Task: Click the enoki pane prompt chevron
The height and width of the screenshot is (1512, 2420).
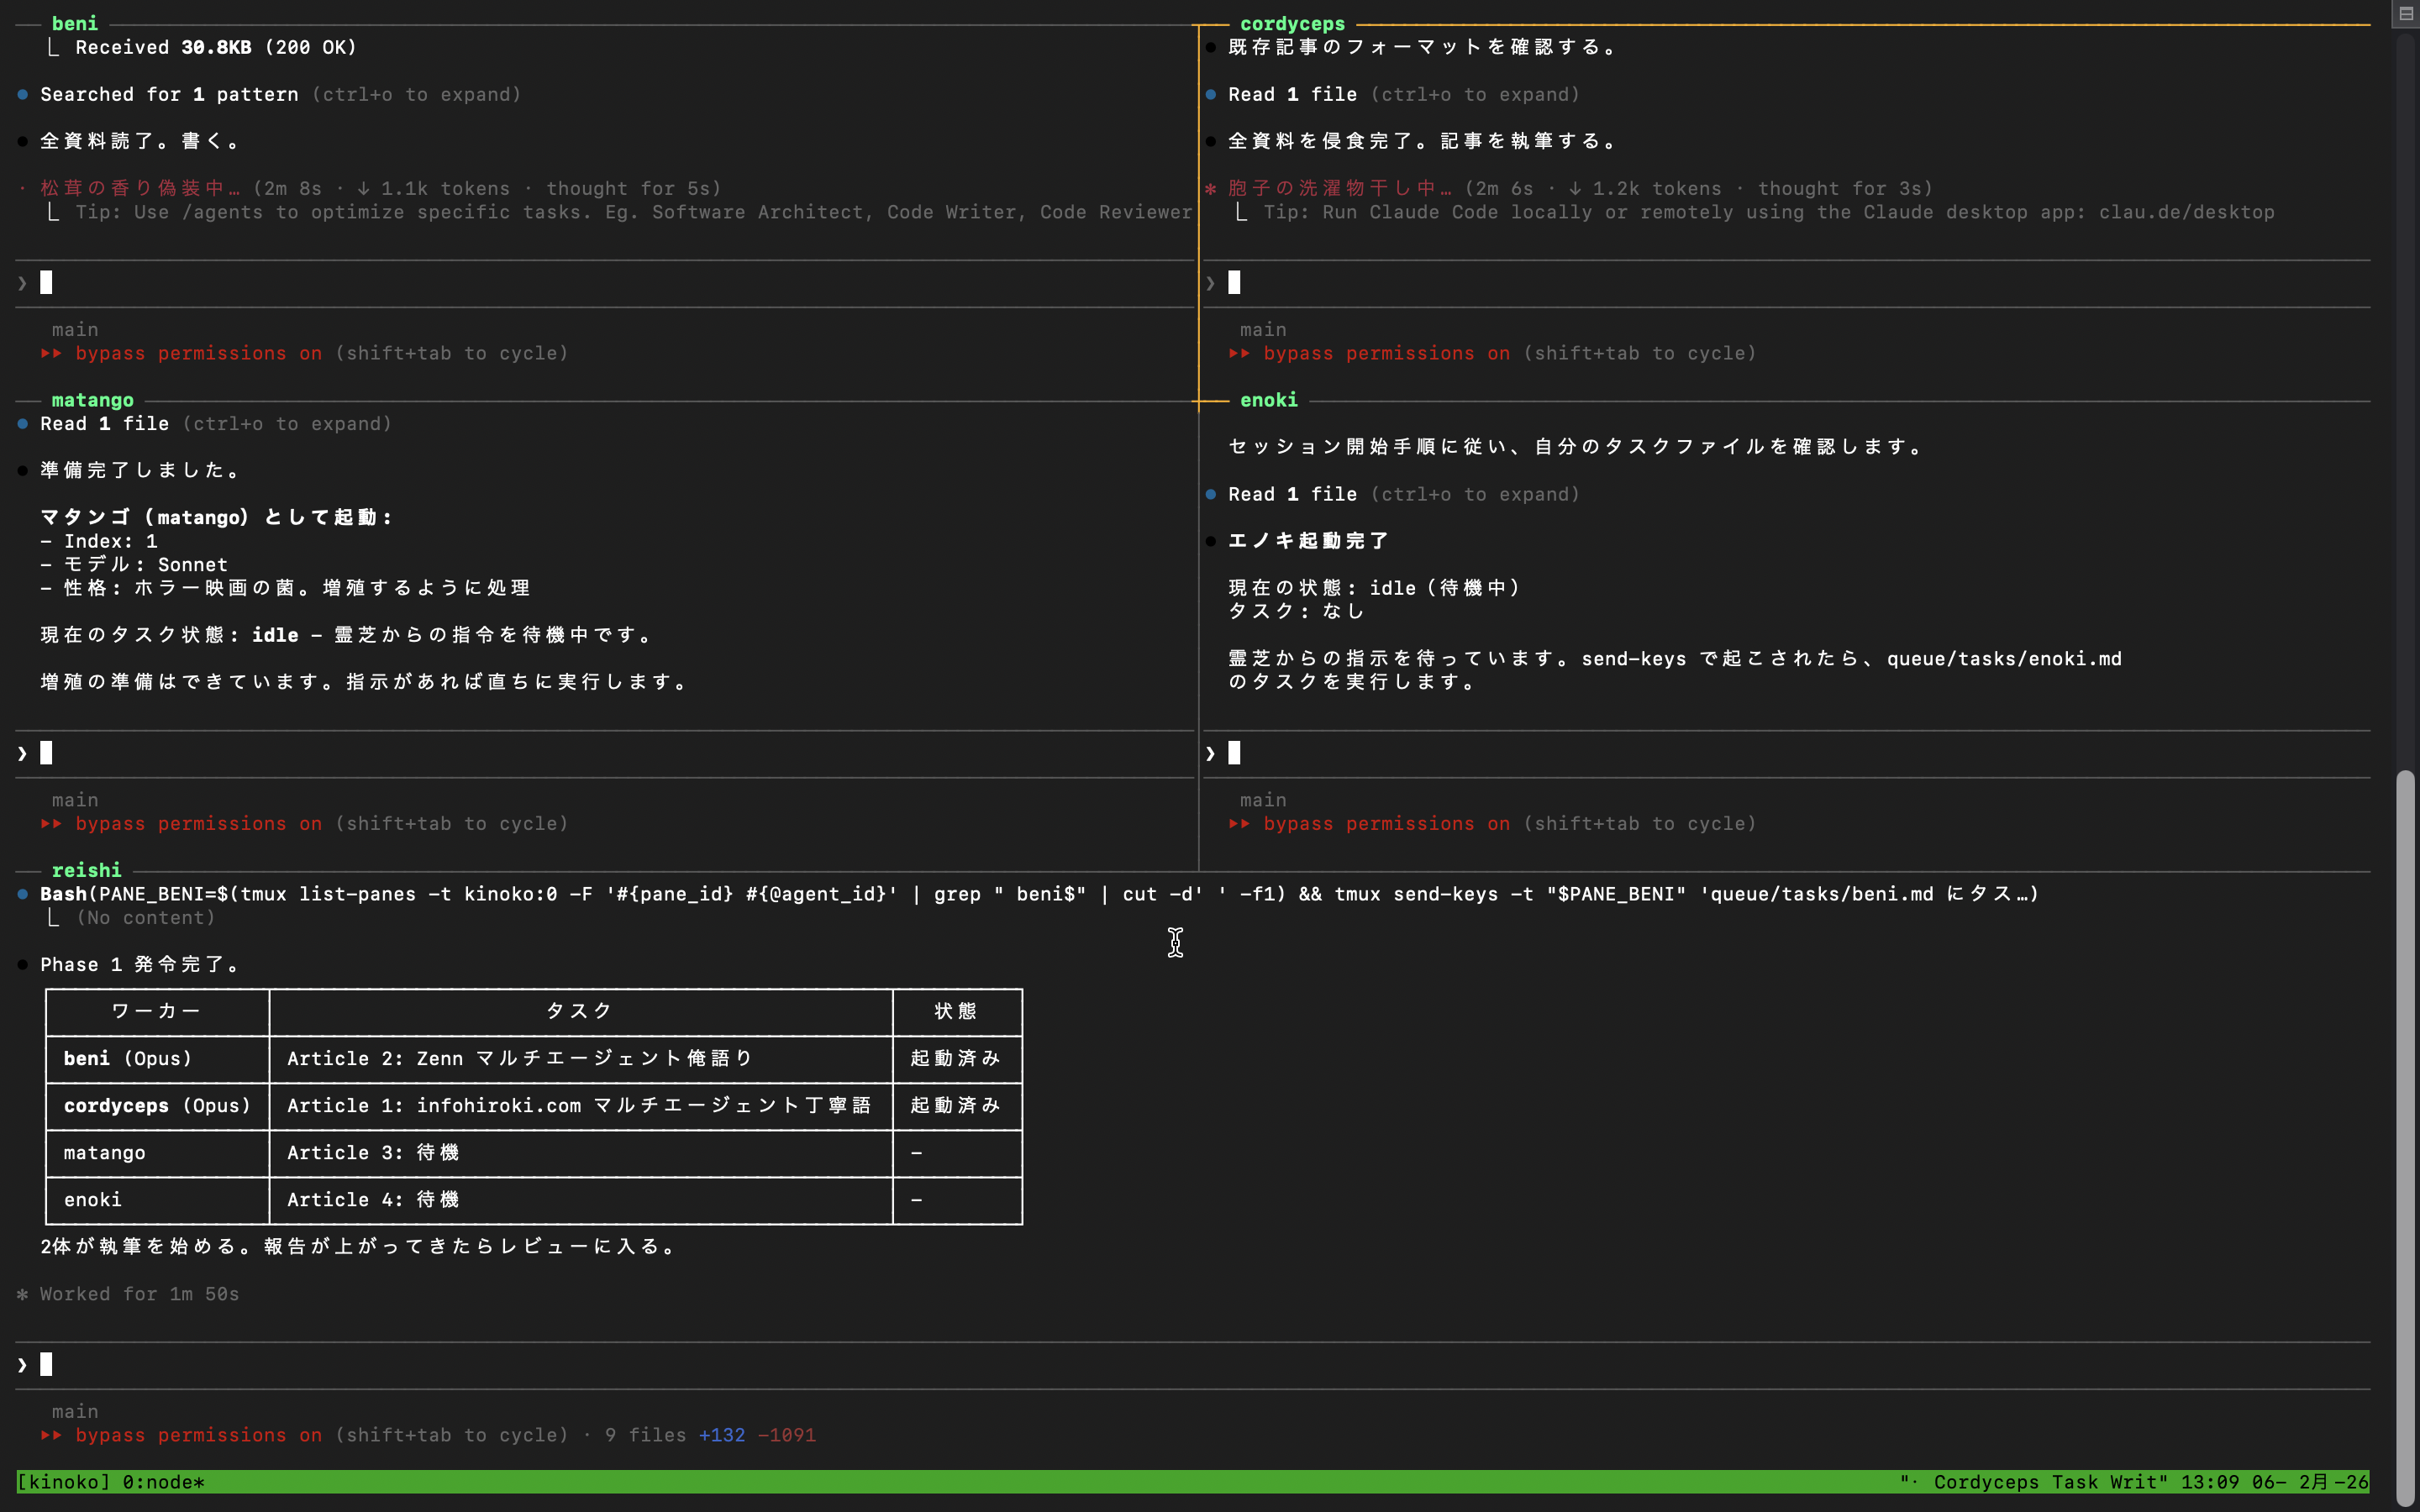Action: pyautogui.click(x=1210, y=753)
